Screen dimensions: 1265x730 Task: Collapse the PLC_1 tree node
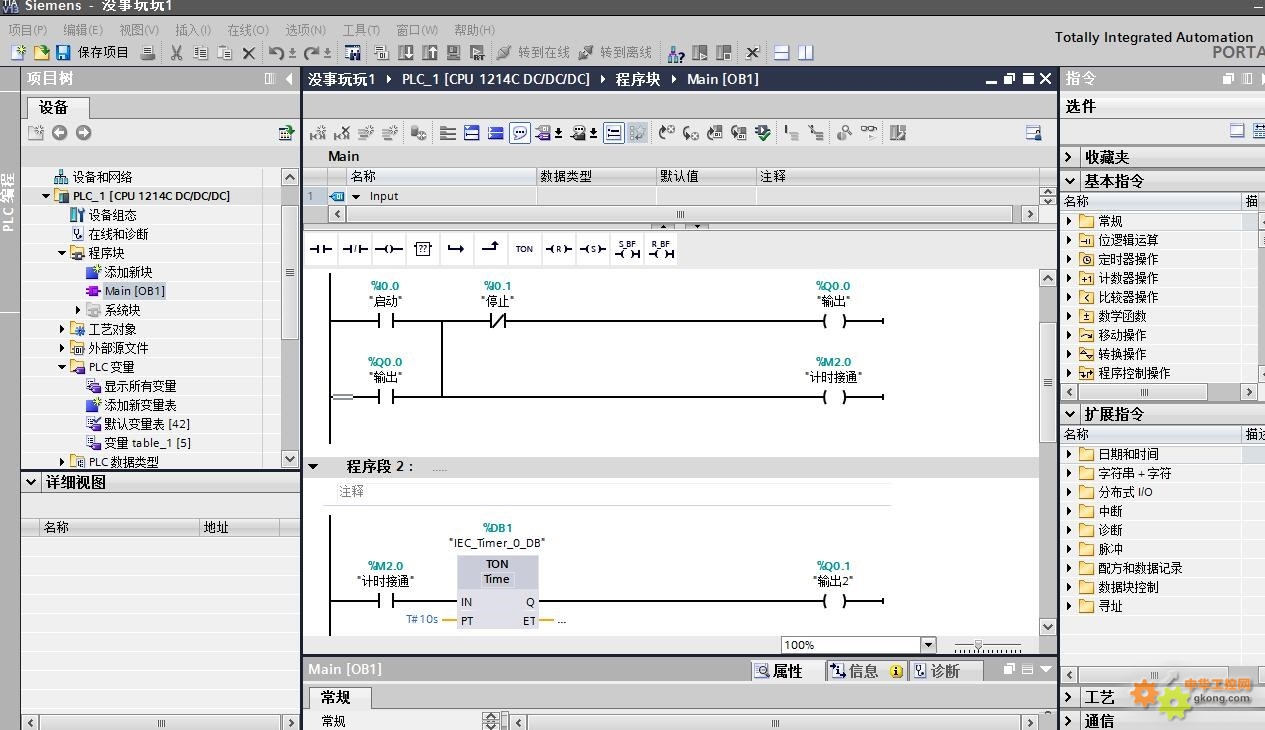pyautogui.click(x=46, y=196)
